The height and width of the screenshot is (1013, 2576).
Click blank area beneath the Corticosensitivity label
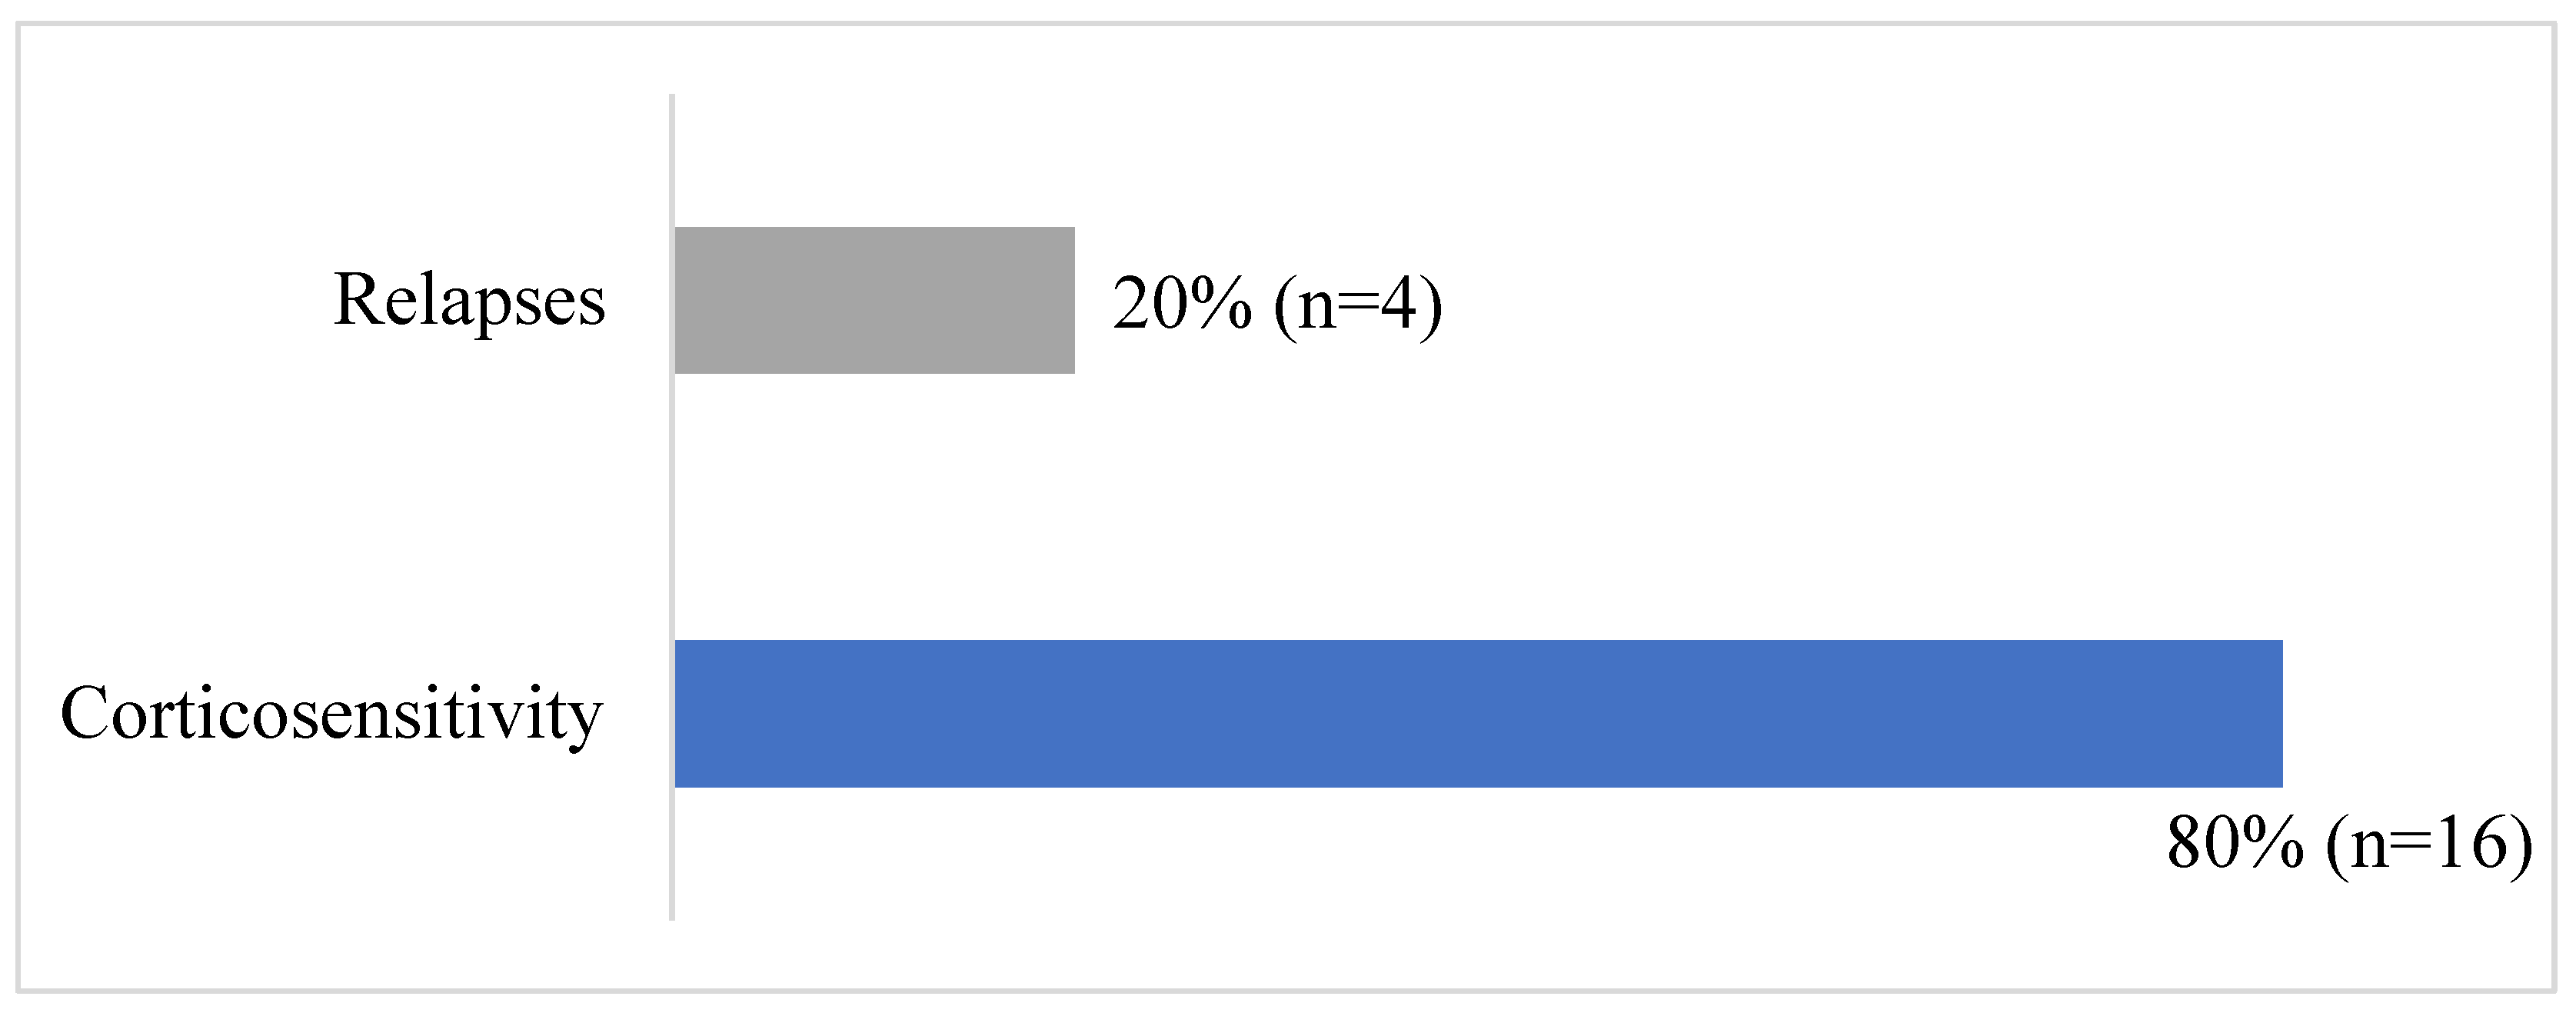click(x=331, y=860)
